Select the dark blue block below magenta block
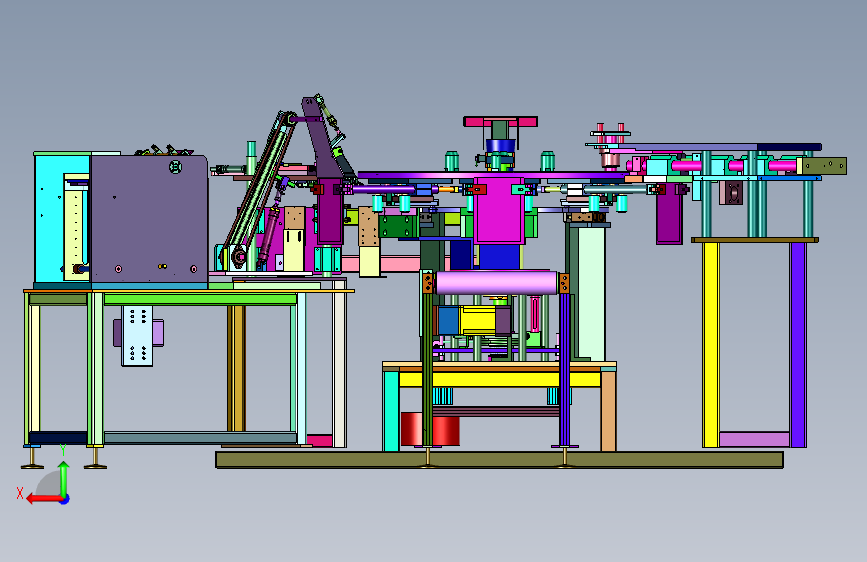 499,257
